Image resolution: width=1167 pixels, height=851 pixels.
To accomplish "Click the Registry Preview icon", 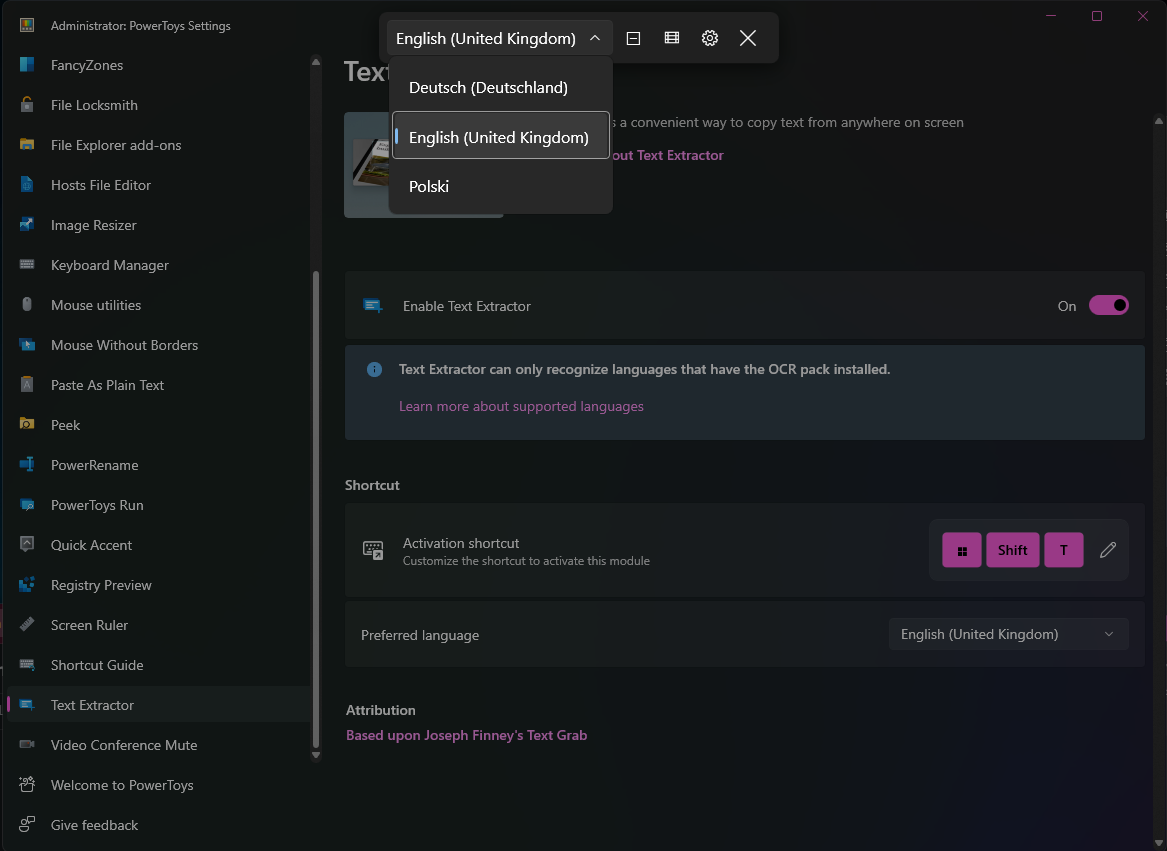I will pyautogui.click(x=27, y=584).
